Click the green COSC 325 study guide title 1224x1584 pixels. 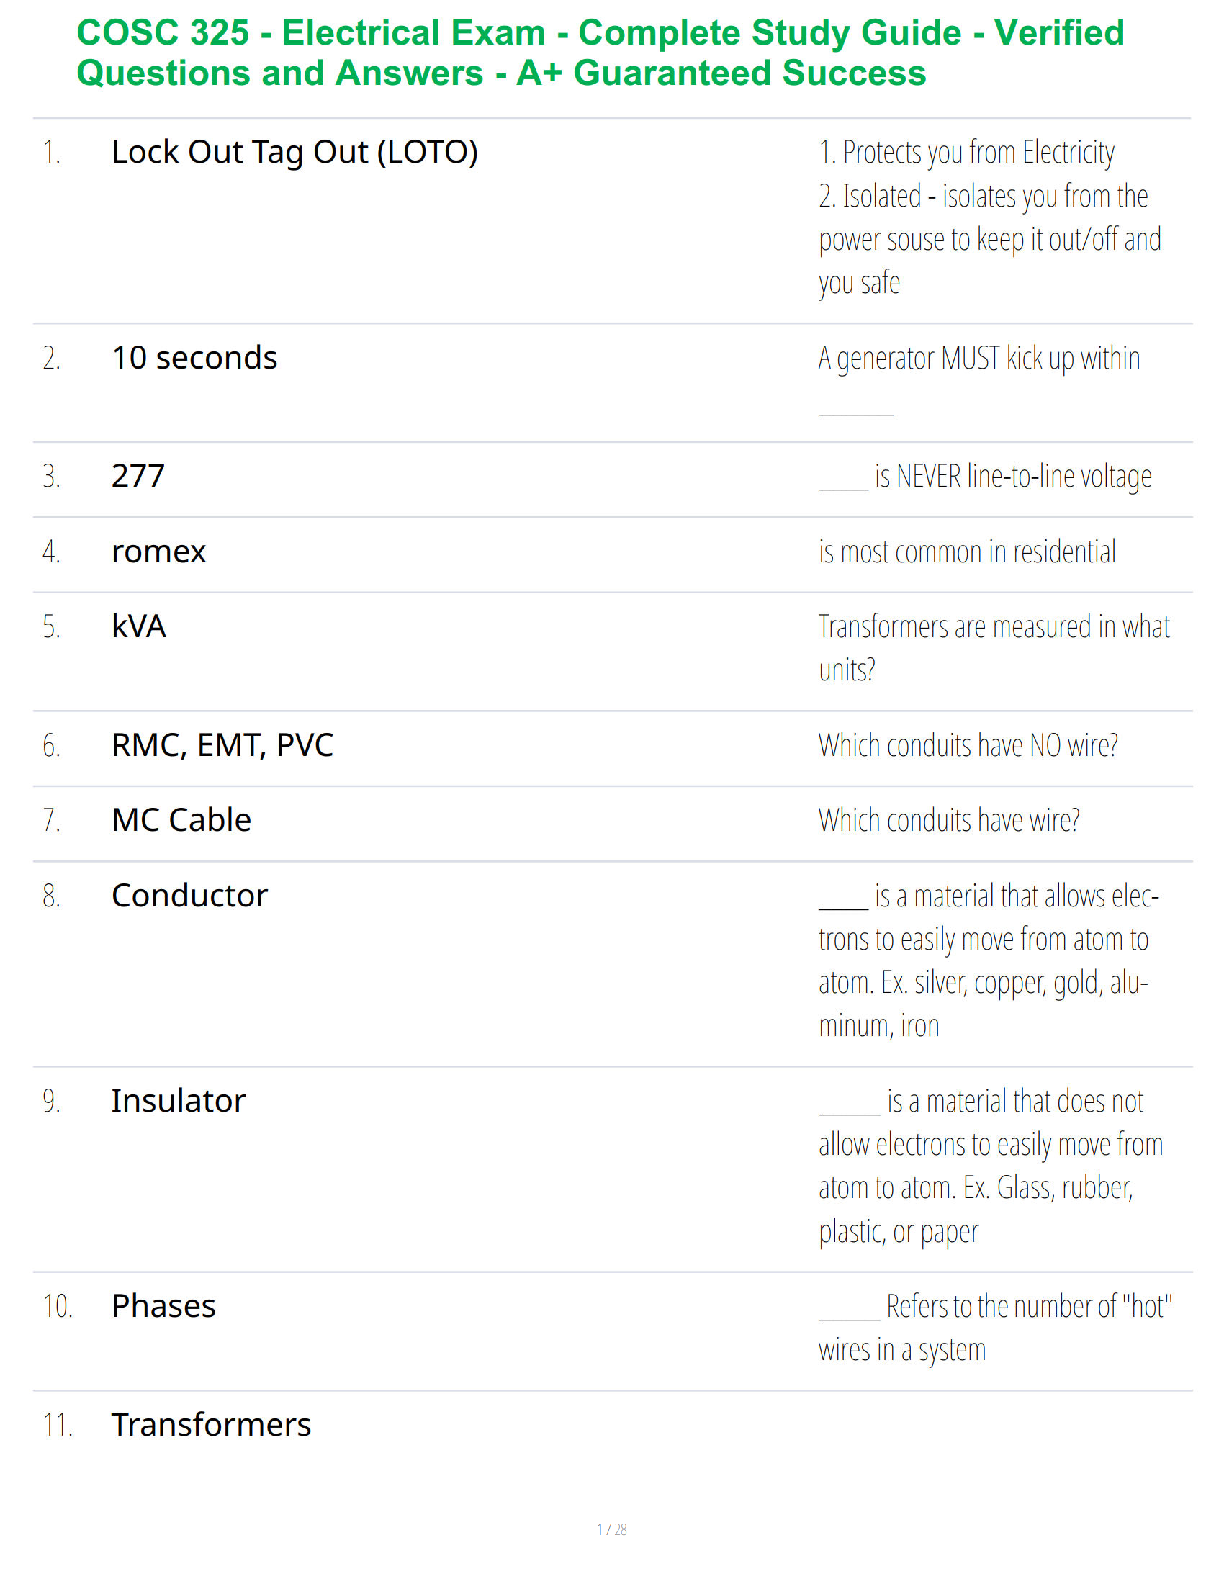600,53
